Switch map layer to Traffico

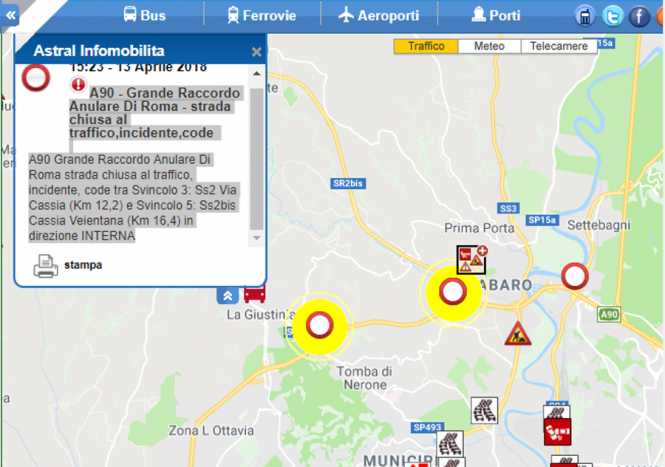(426, 46)
